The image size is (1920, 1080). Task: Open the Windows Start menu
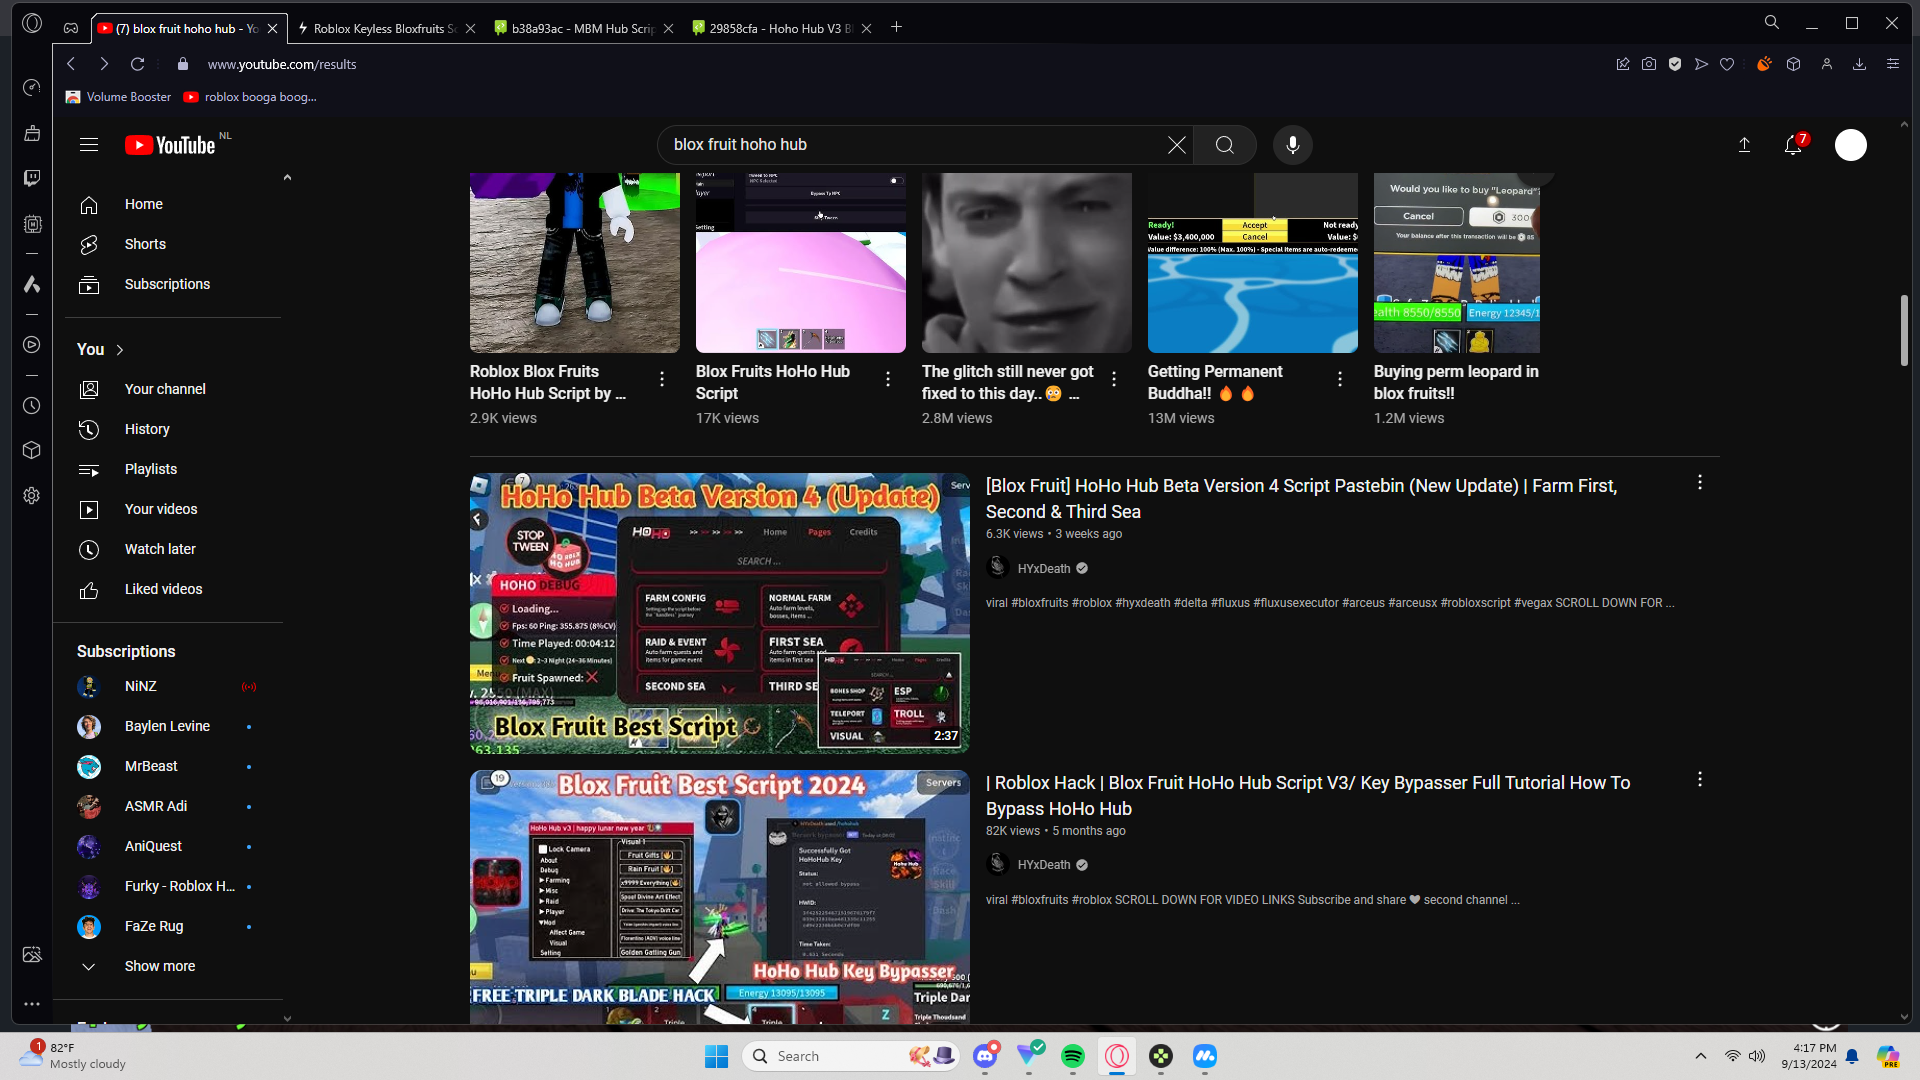click(716, 1056)
